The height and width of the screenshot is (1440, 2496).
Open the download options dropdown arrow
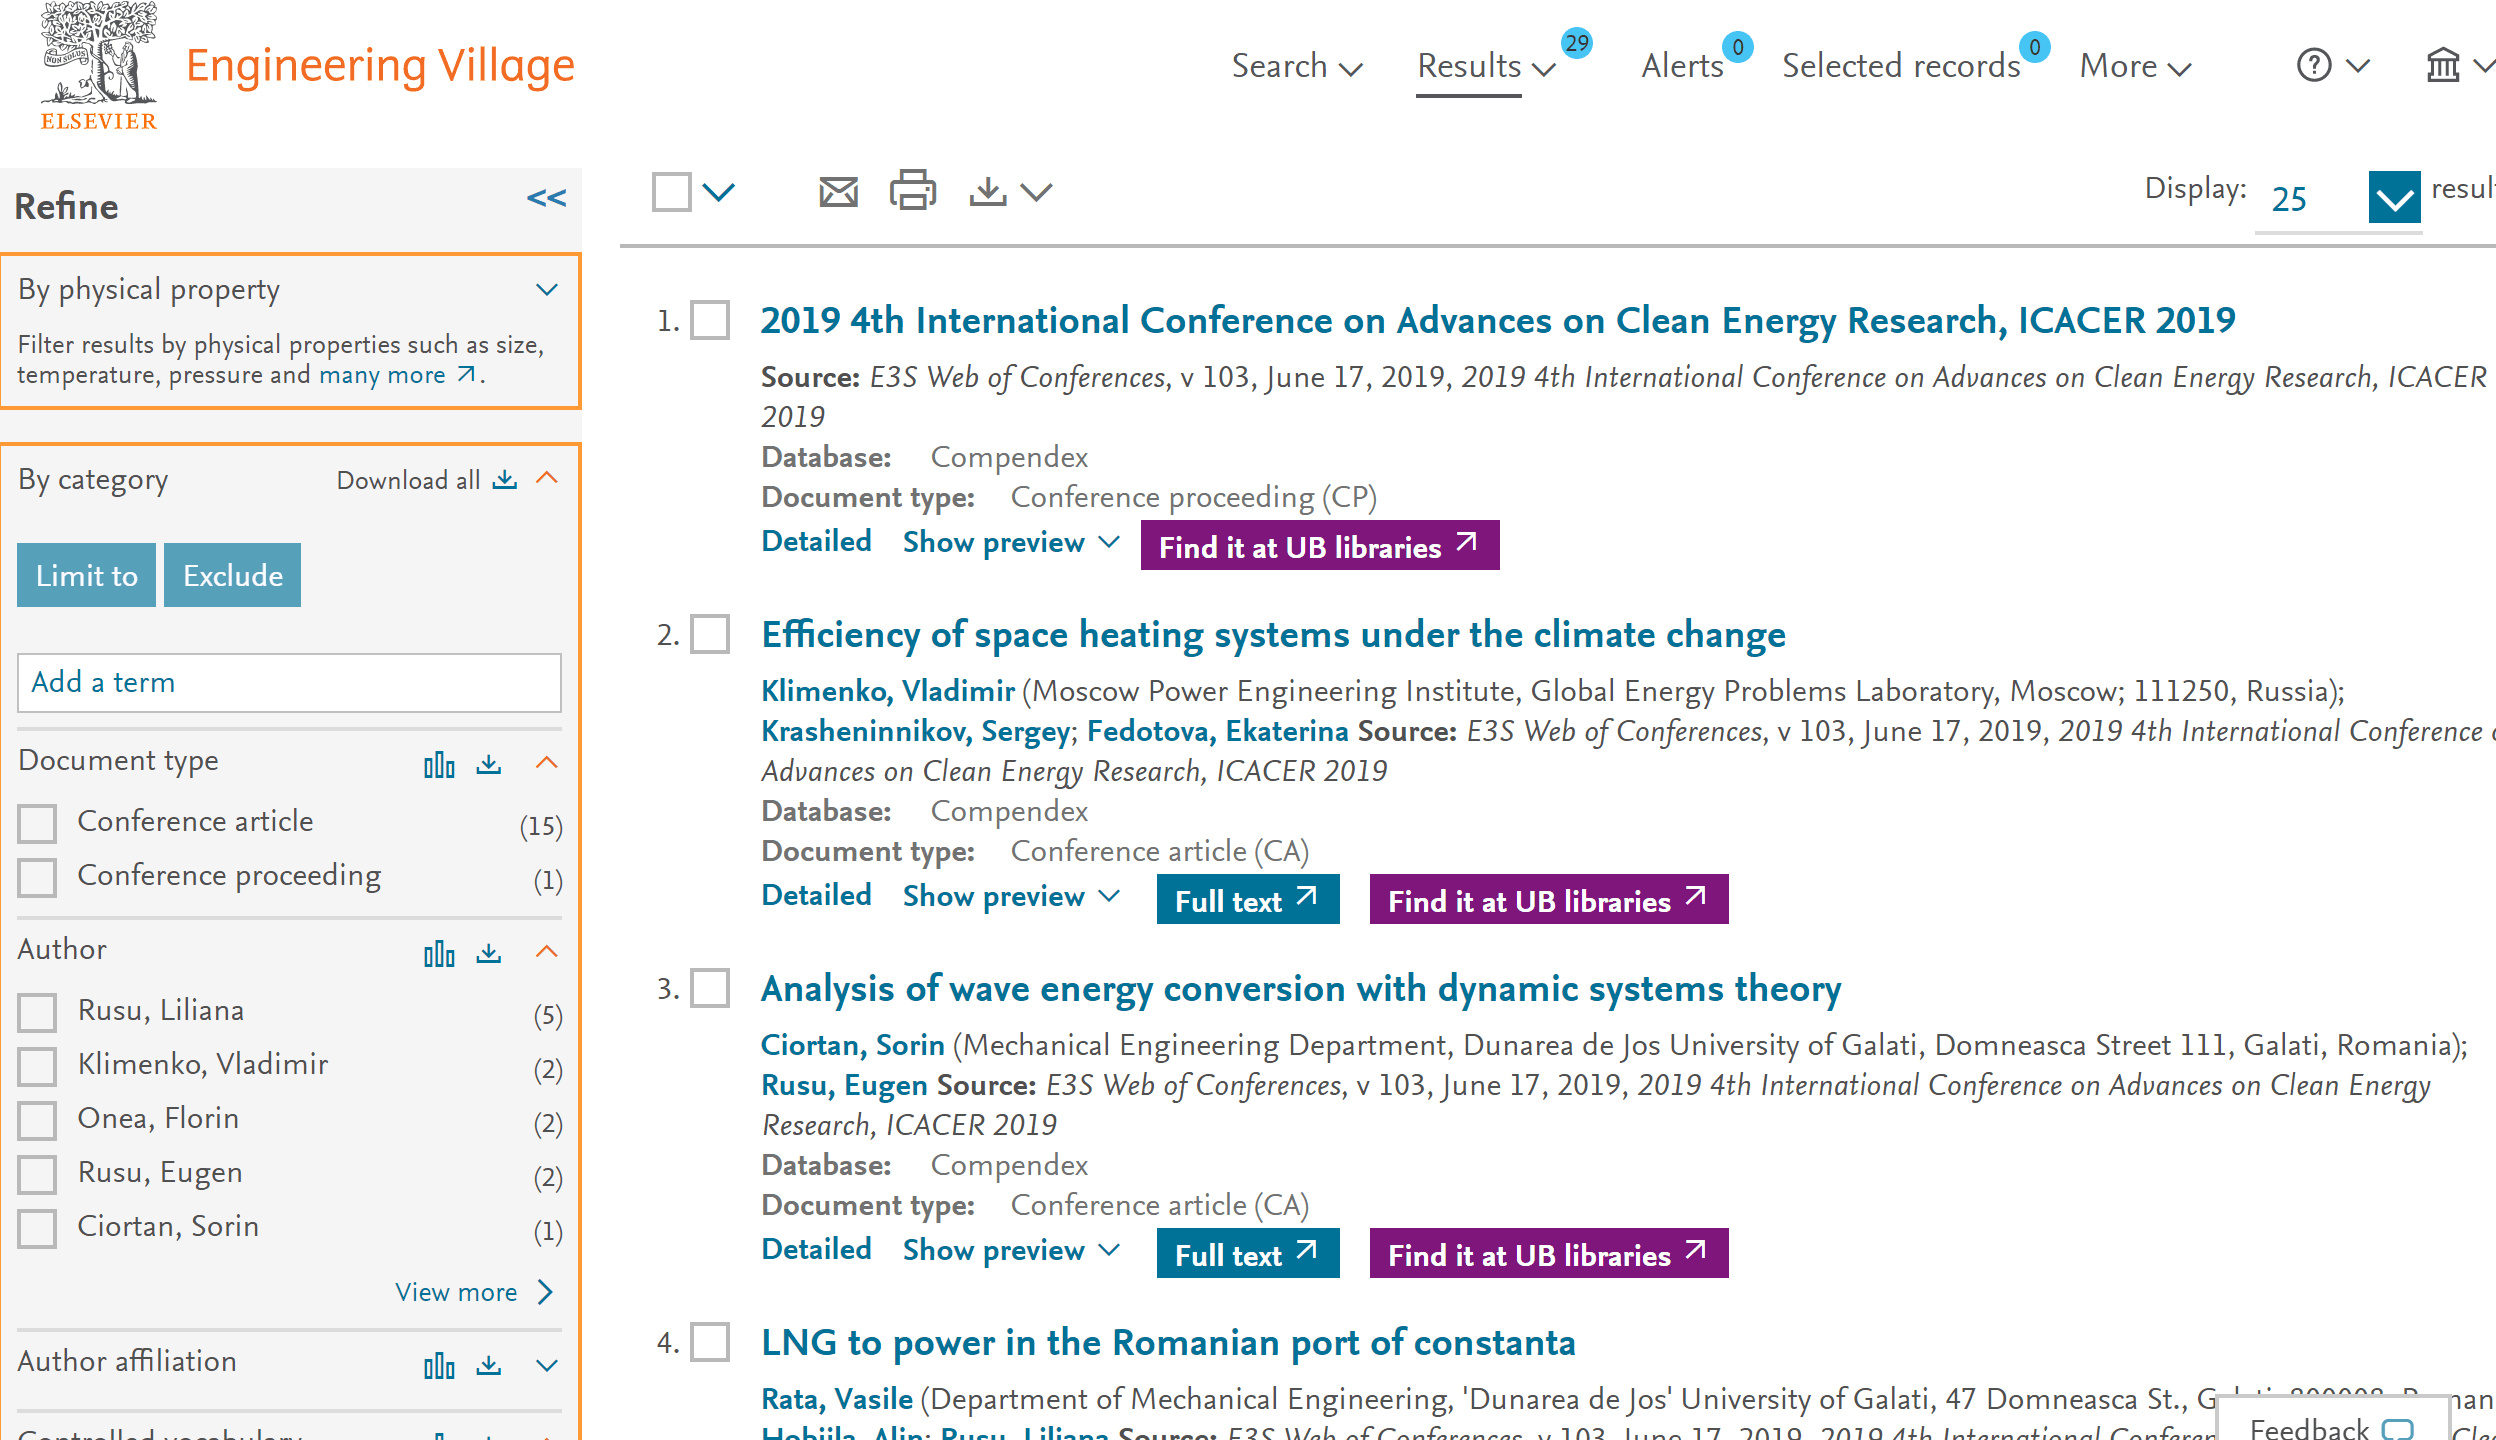click(1037, 192)
